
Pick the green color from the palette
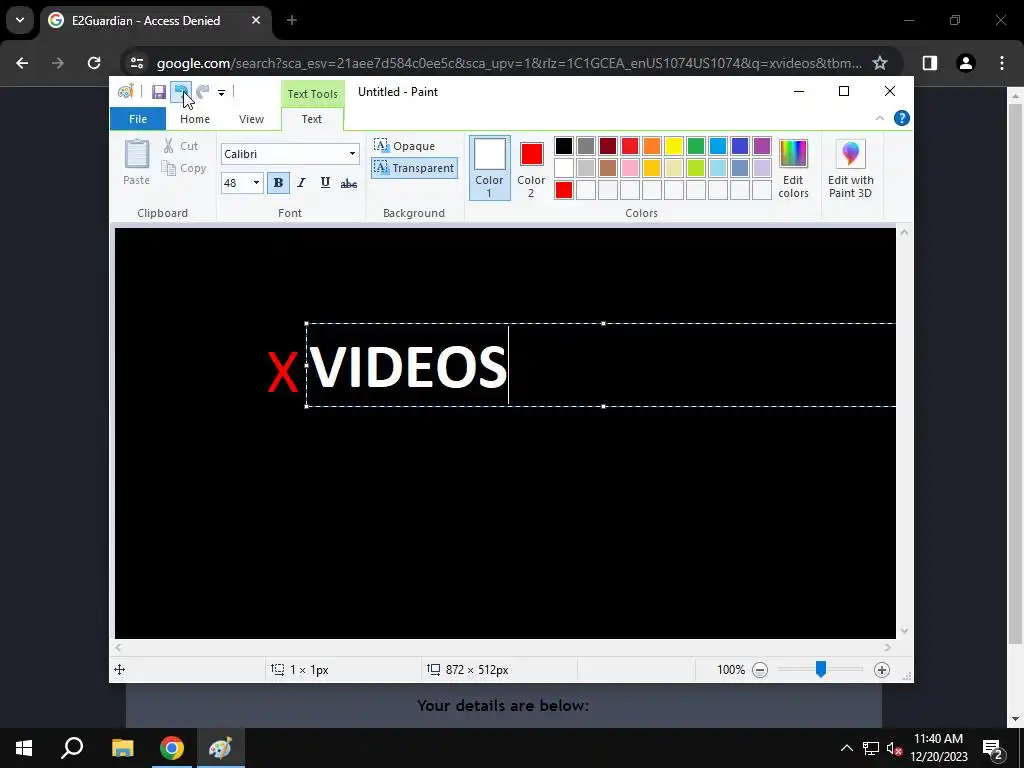pyautogui.click(x=696, y=146)
